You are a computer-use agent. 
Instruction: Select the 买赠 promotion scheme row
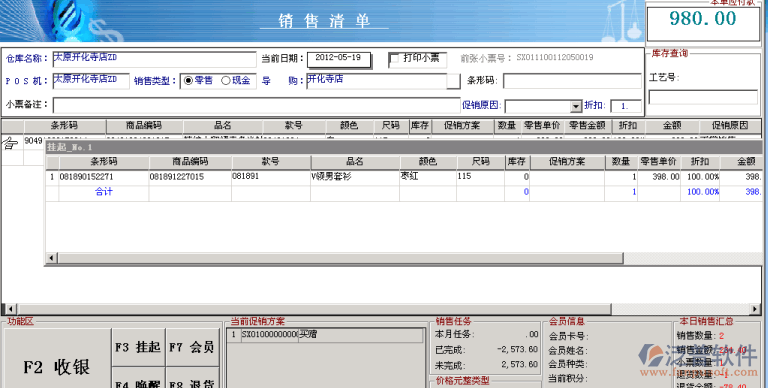[x=326, y=335]
